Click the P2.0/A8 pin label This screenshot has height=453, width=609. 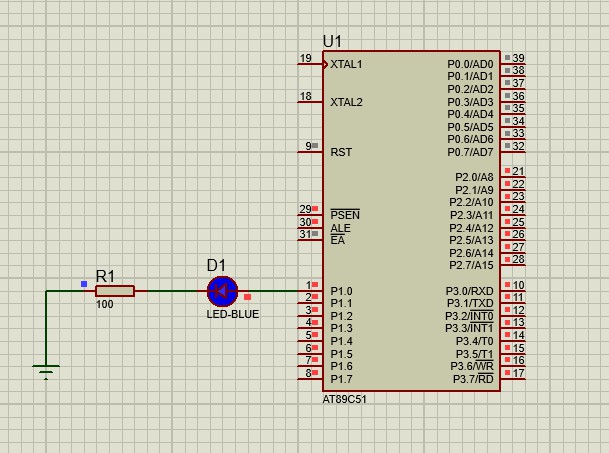(x=474, y=177)
